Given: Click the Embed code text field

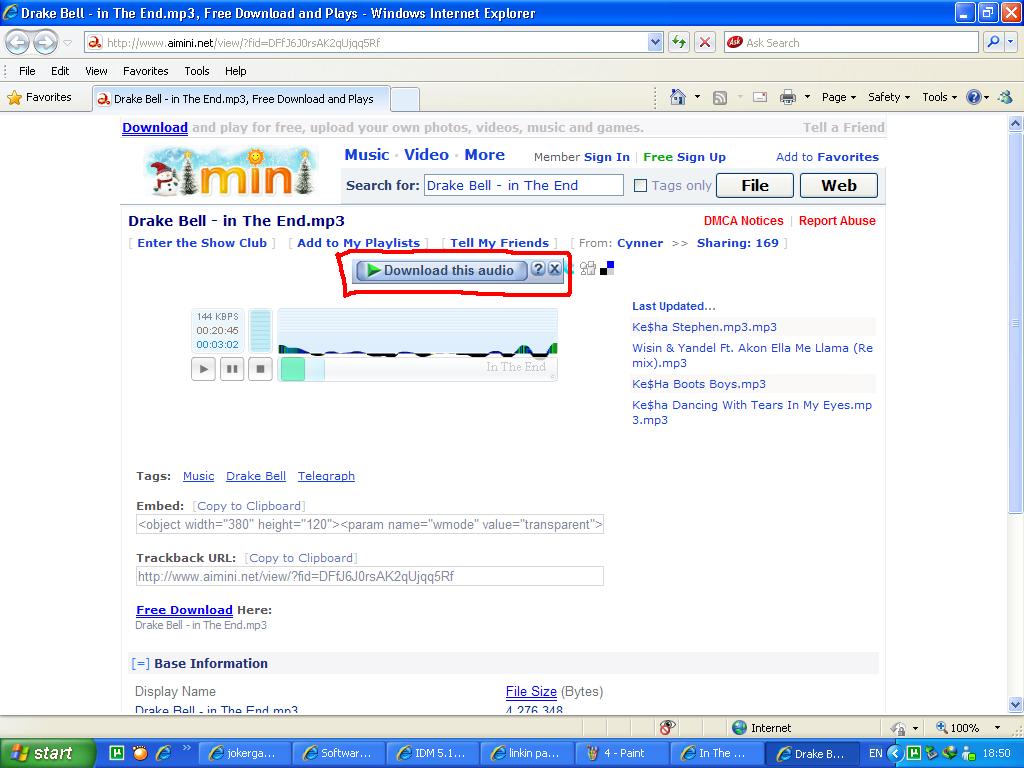Looking at the screenshot, I should (x=370, y=524).
